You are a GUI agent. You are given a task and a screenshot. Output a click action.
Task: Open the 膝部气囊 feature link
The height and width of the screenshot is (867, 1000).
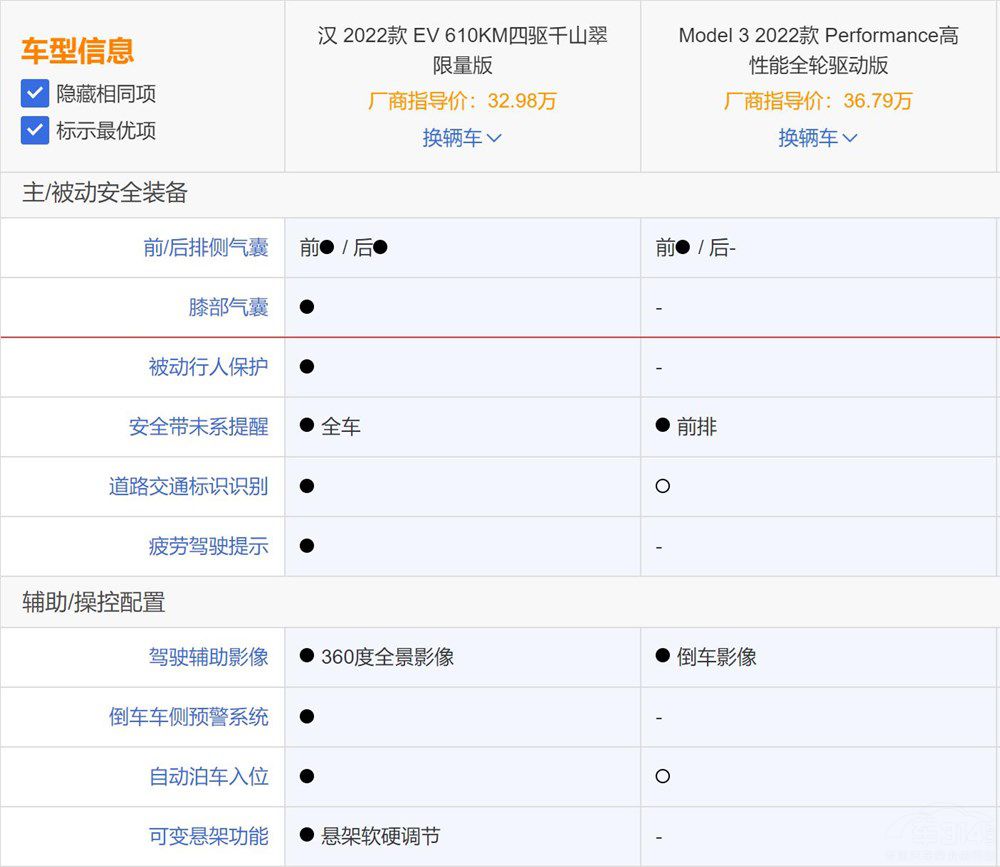228,308
